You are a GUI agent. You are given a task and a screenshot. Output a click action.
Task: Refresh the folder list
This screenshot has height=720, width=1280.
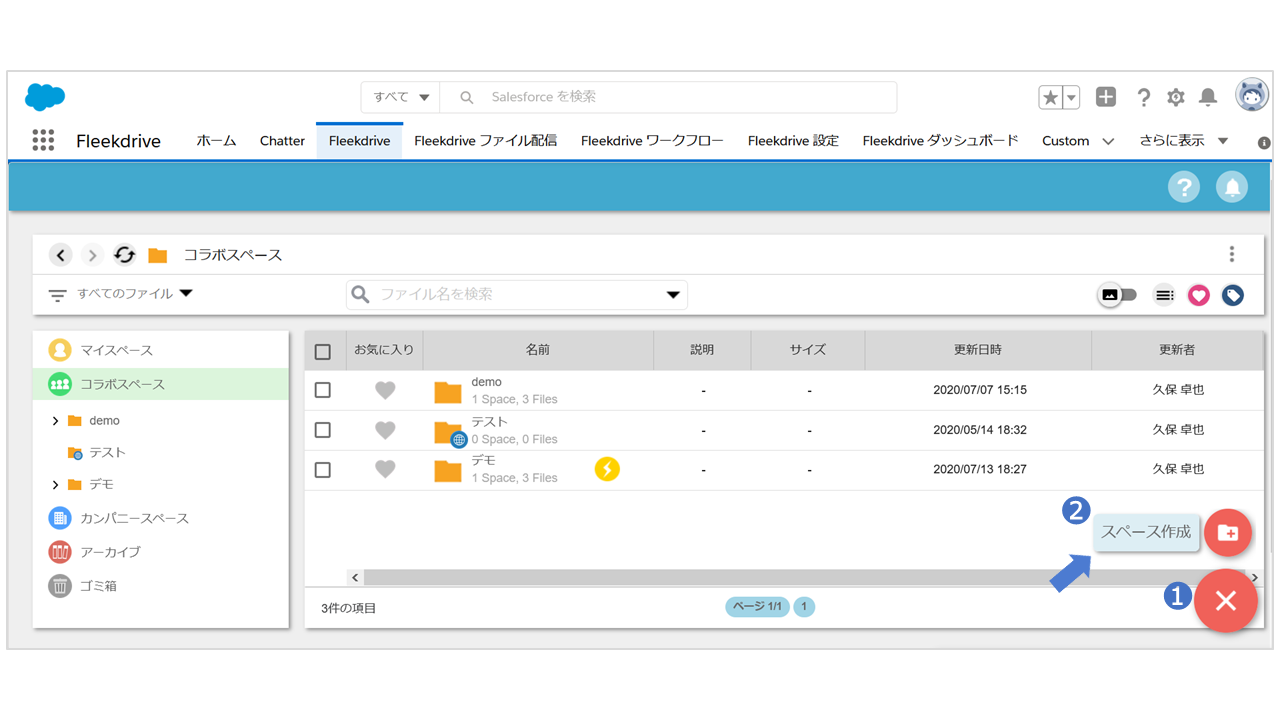coord(124,255)
